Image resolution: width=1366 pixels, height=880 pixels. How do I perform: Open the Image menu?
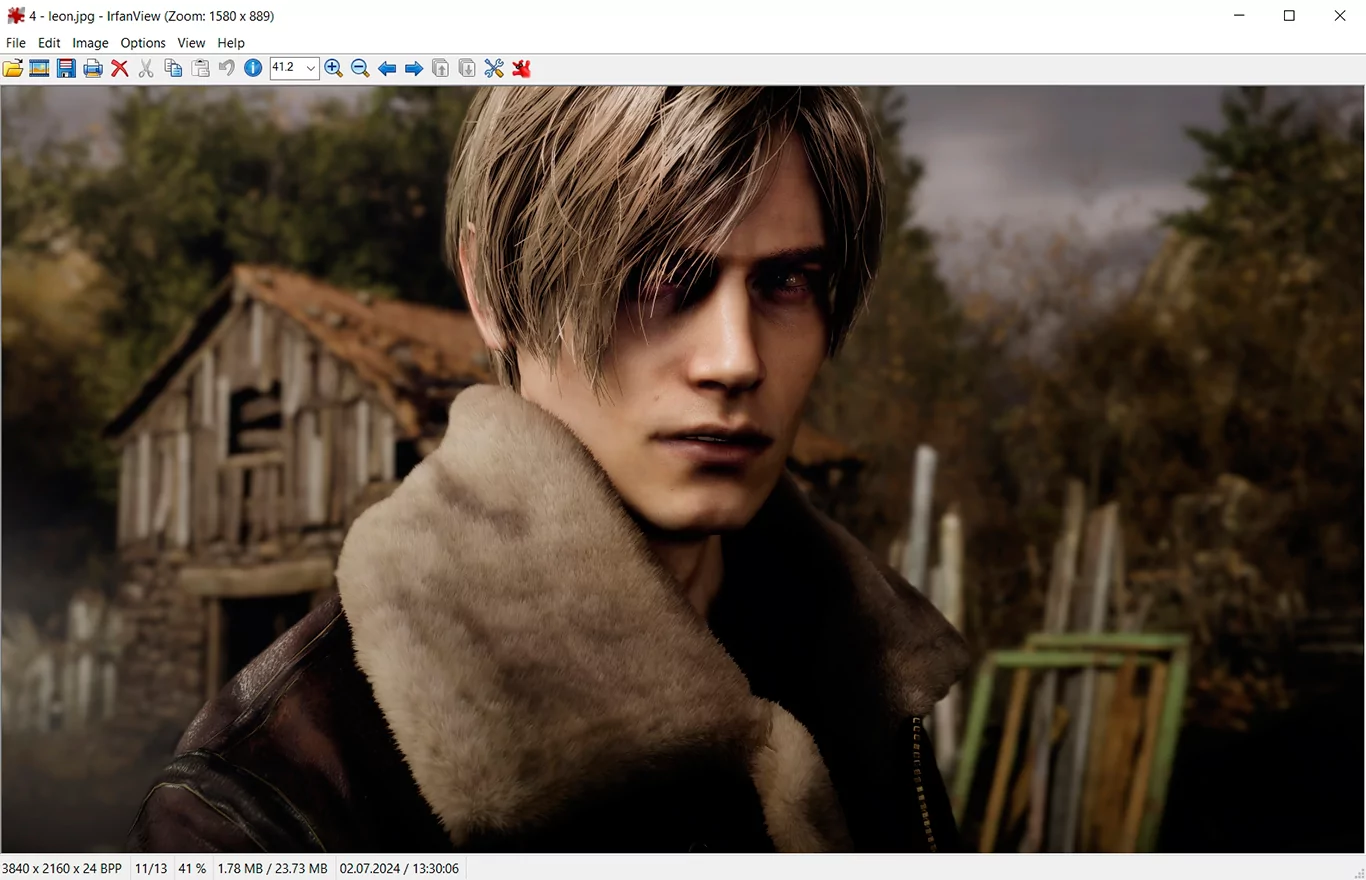tap(90, 43)
